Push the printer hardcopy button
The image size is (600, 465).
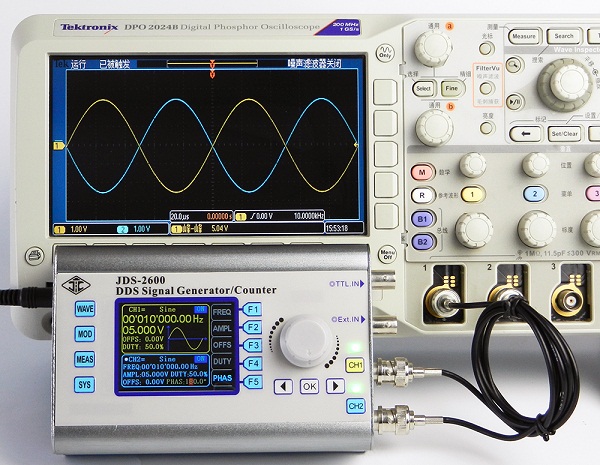pos(34,255)
